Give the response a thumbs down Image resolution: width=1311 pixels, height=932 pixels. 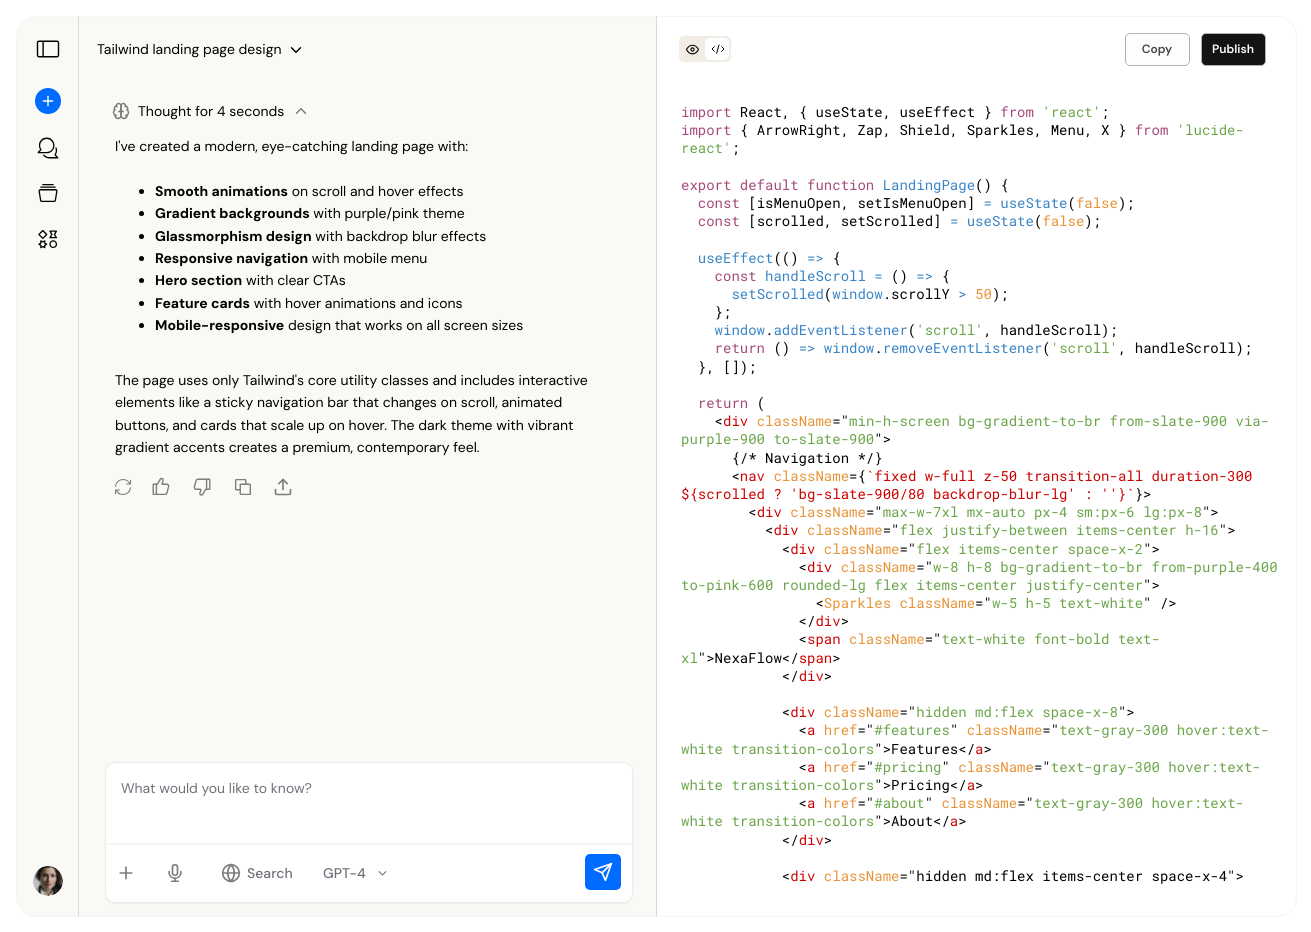click(x=202, y=487)
